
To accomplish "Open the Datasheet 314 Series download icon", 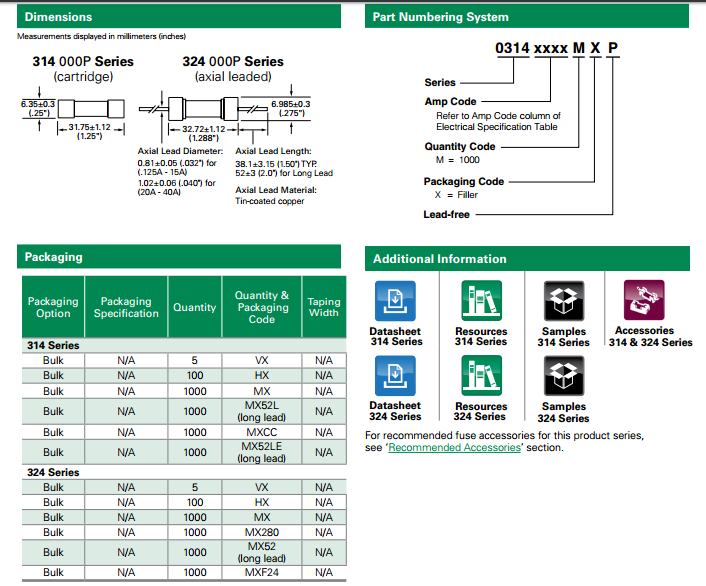I will click(395, 300).
